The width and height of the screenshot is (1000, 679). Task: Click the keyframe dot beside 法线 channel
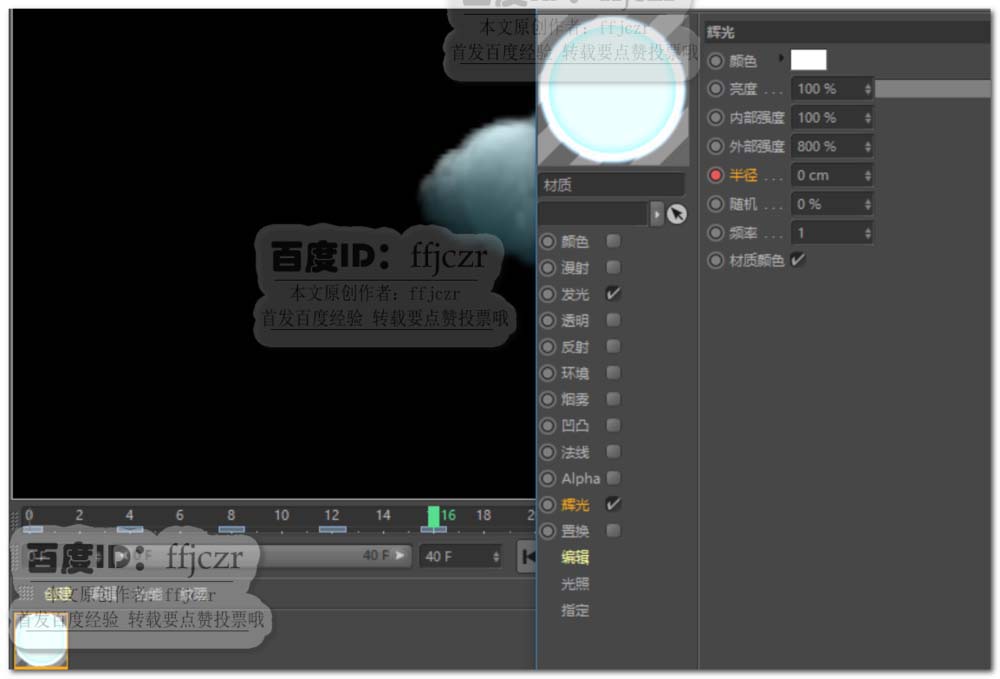(548, 453)
